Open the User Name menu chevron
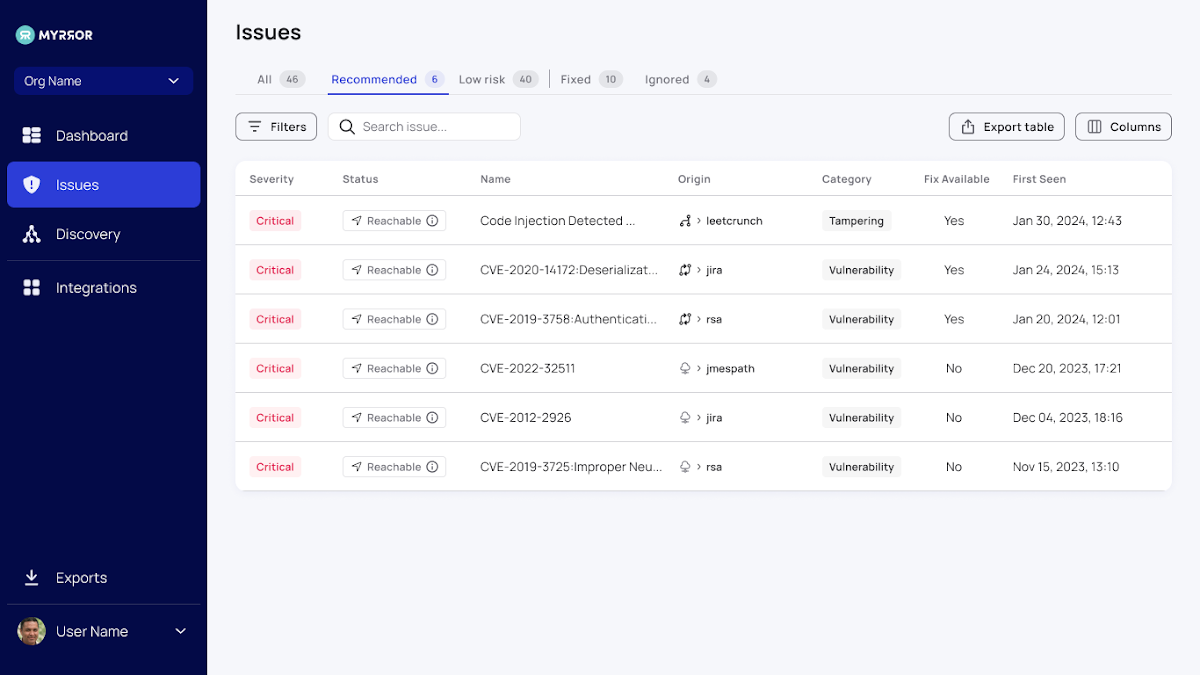The image size is (1200, 675). point(181,631)
